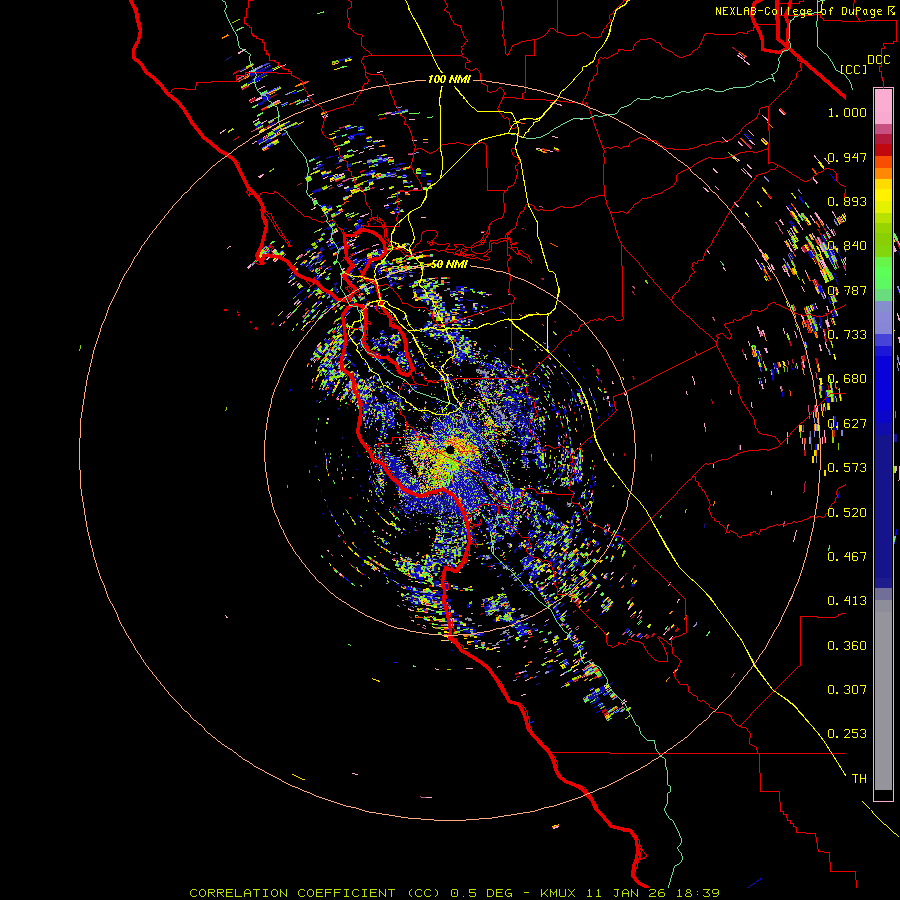The image size is (900, 900).
Task: Click the 0.307 legend value
Action: 847,689
